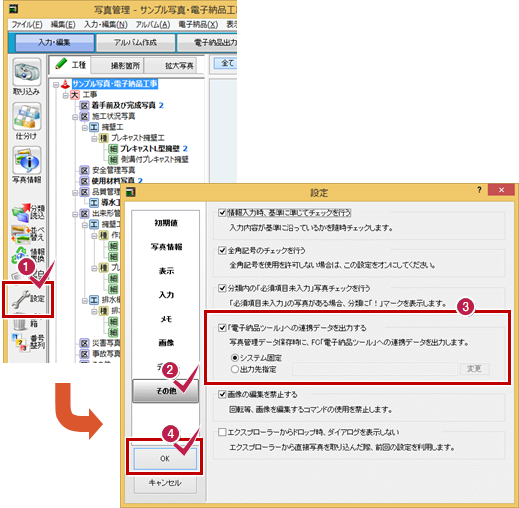Enable エクスプローラーからドロップ時 dialog checkbox
This screenshot has height=508, width=519.
tap(222, 432)
